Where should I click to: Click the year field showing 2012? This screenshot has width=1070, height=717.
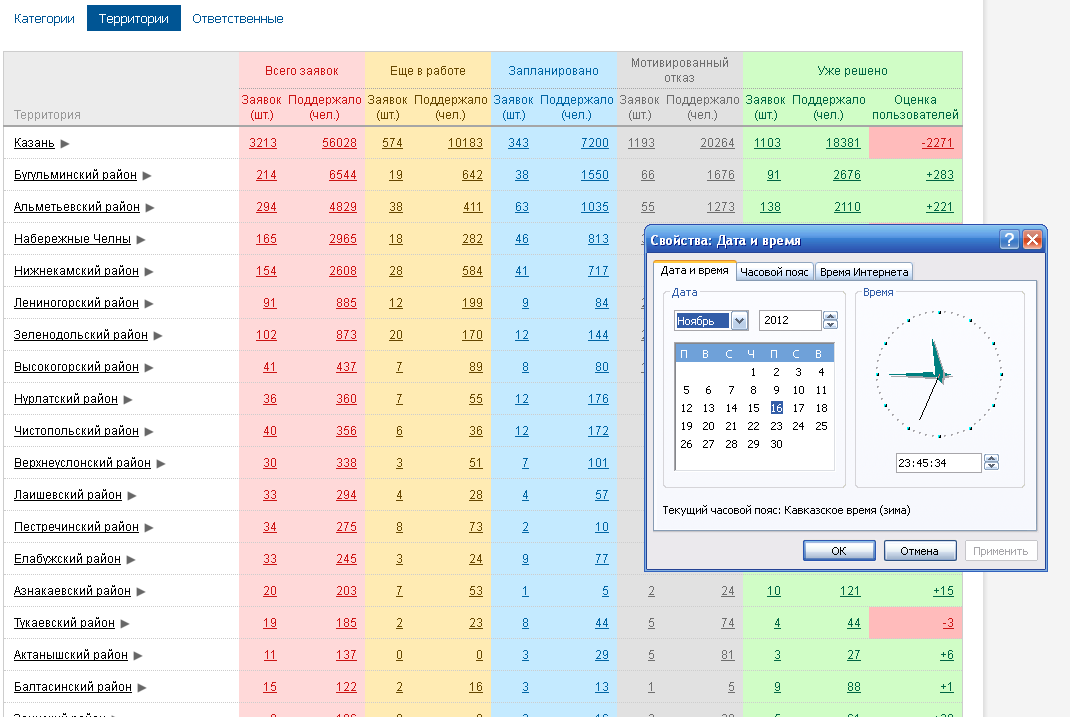(x=790, y=320)
